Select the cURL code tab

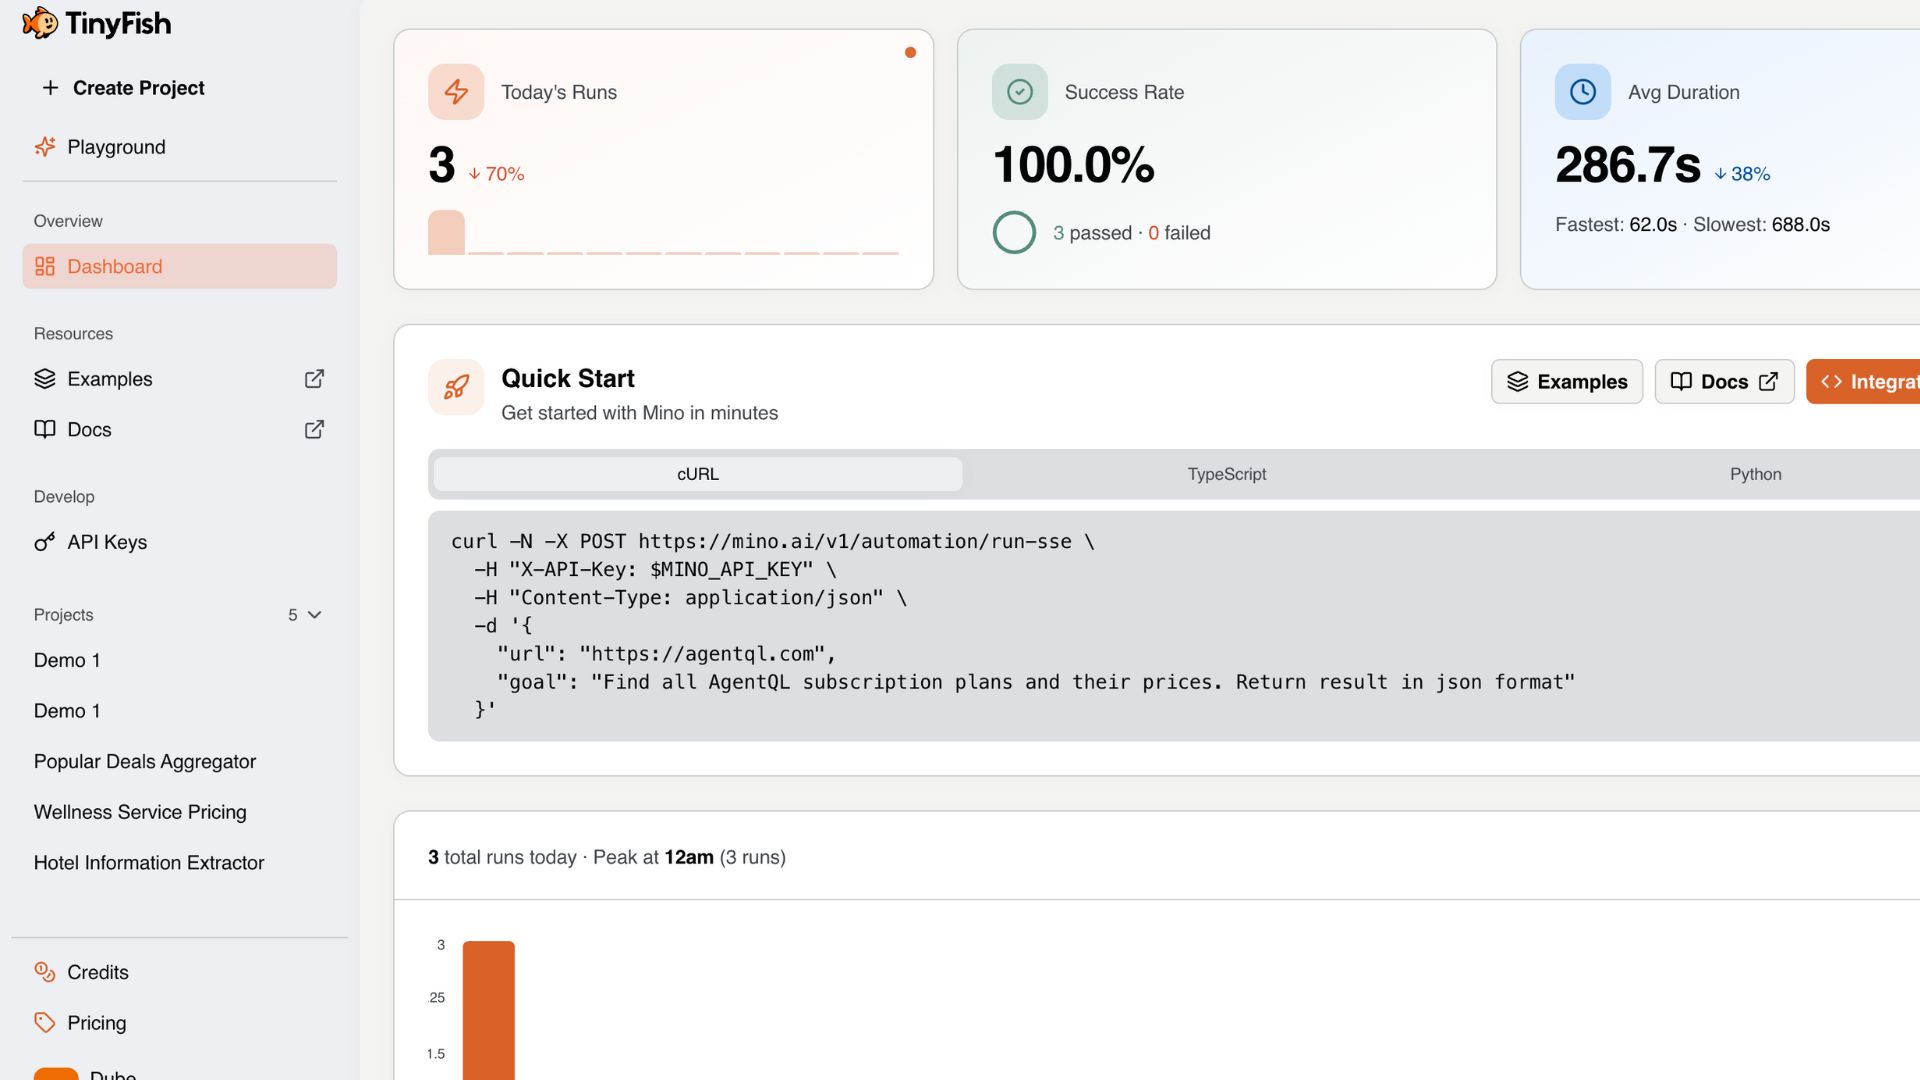pyautogui.click(x=697, y=474)
